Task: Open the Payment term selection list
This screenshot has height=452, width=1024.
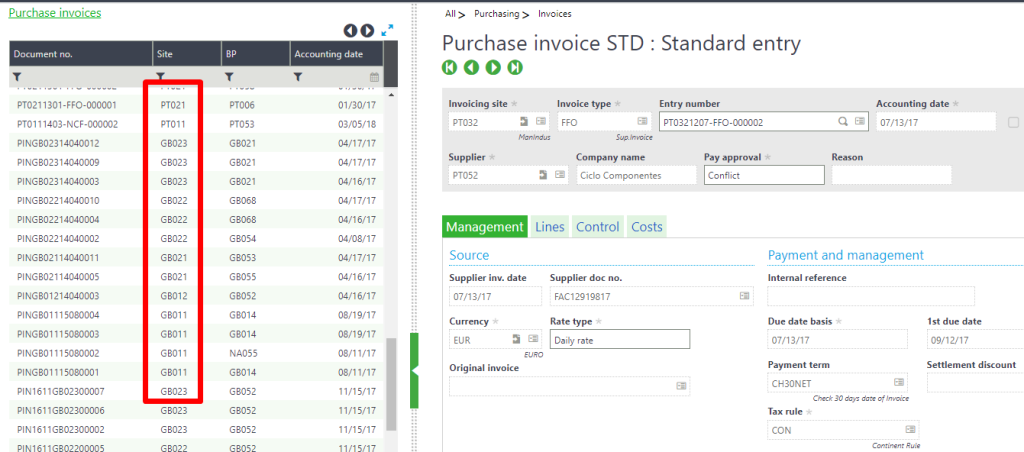Action: click(897, 382)
